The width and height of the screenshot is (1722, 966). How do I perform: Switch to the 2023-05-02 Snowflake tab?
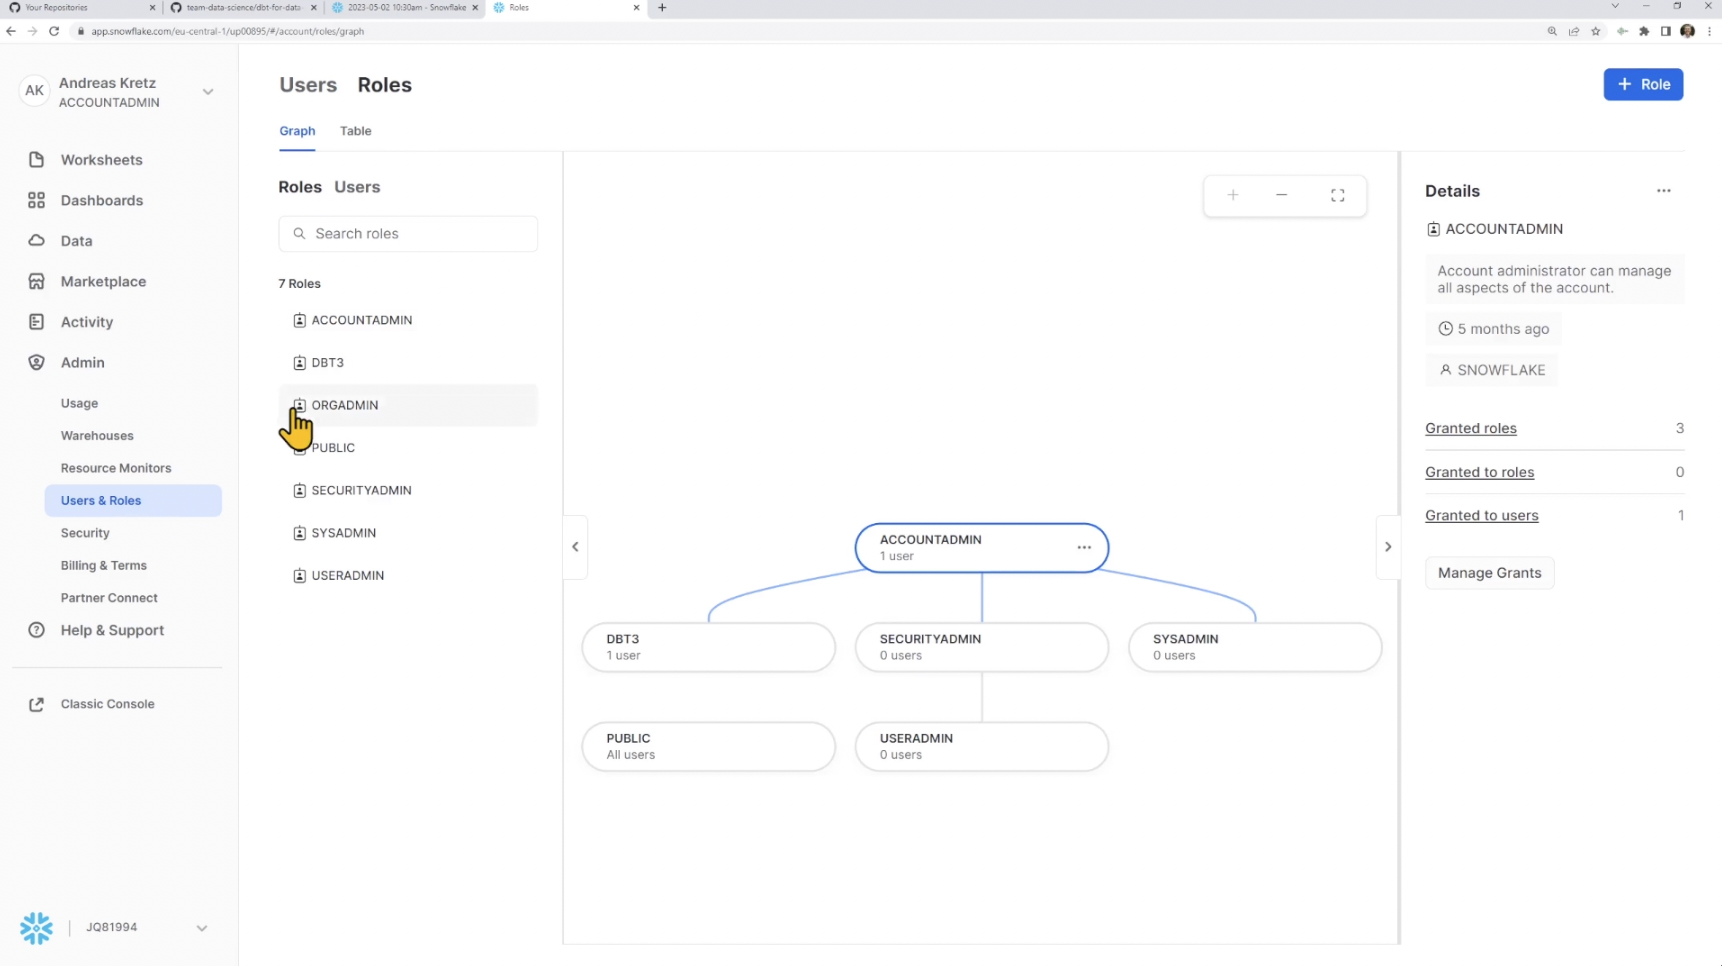403,7
